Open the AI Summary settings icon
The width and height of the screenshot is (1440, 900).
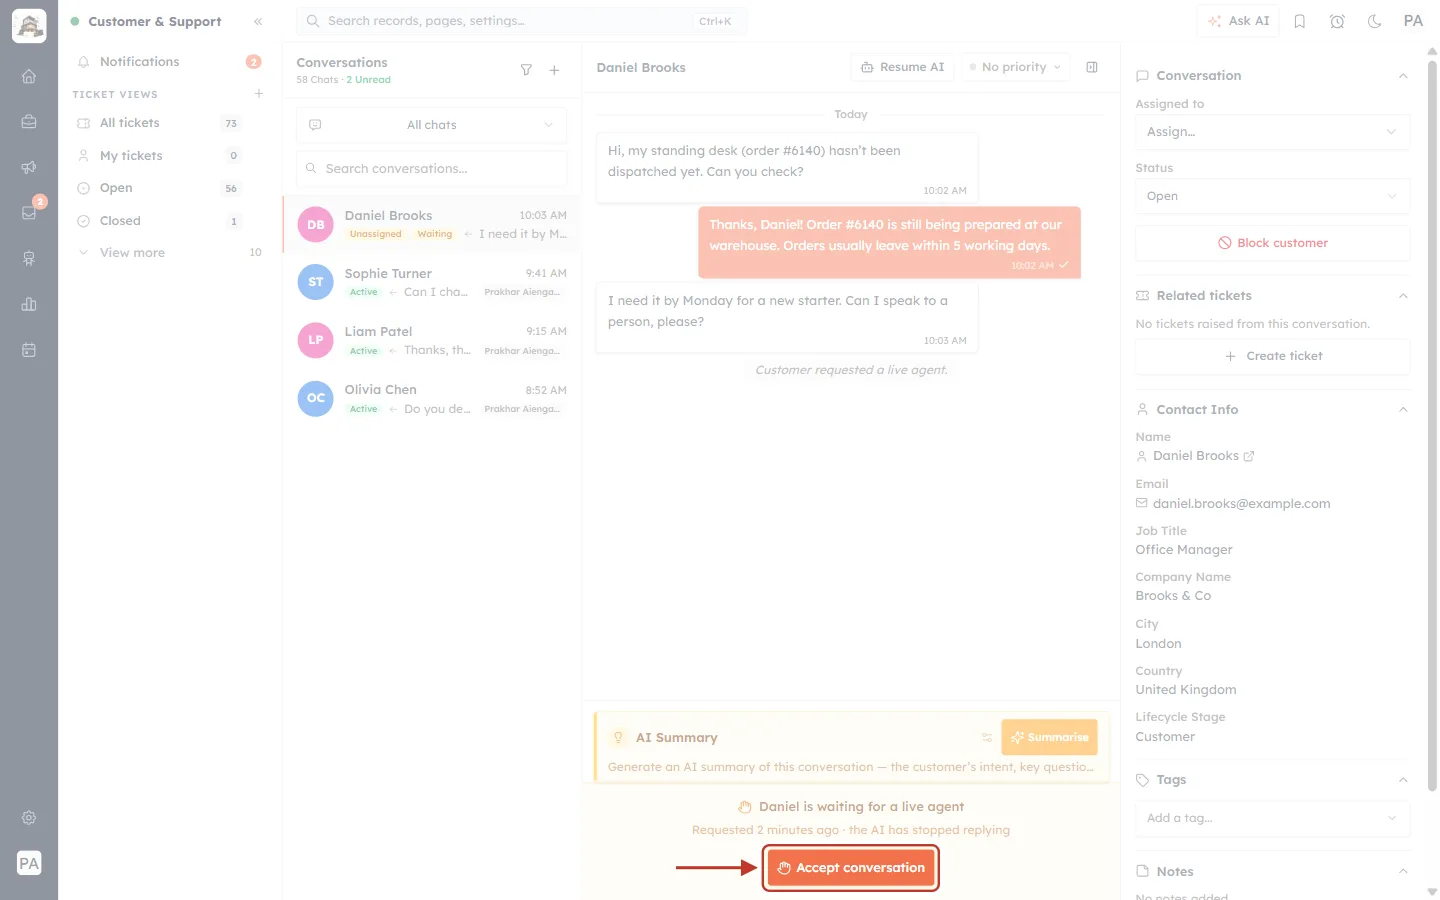pos(987,738)
